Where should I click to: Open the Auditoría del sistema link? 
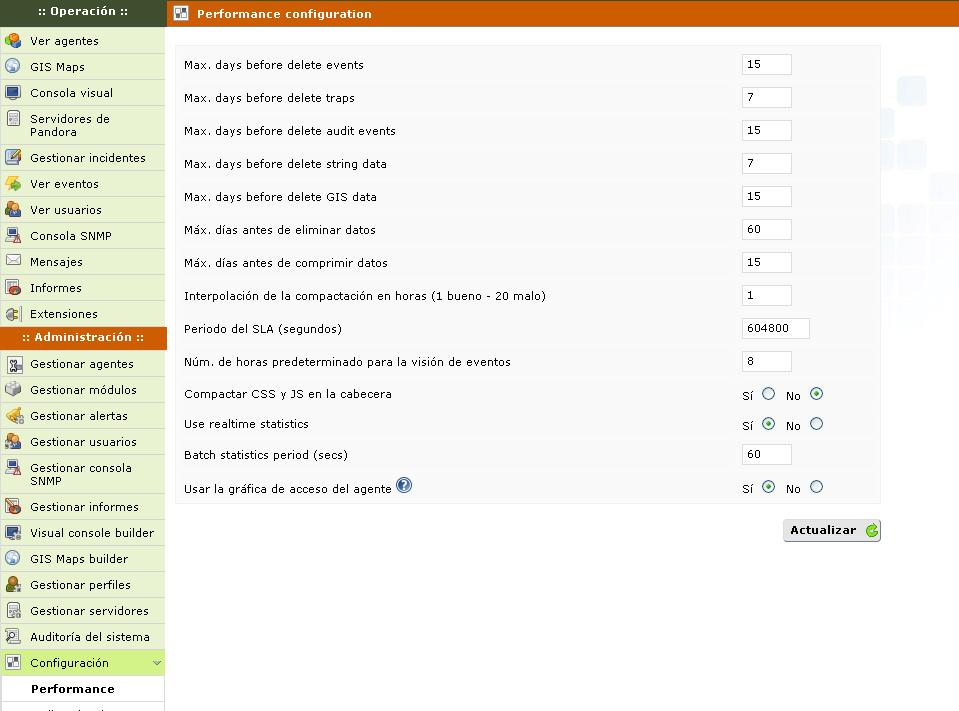[x=89, y=637]
